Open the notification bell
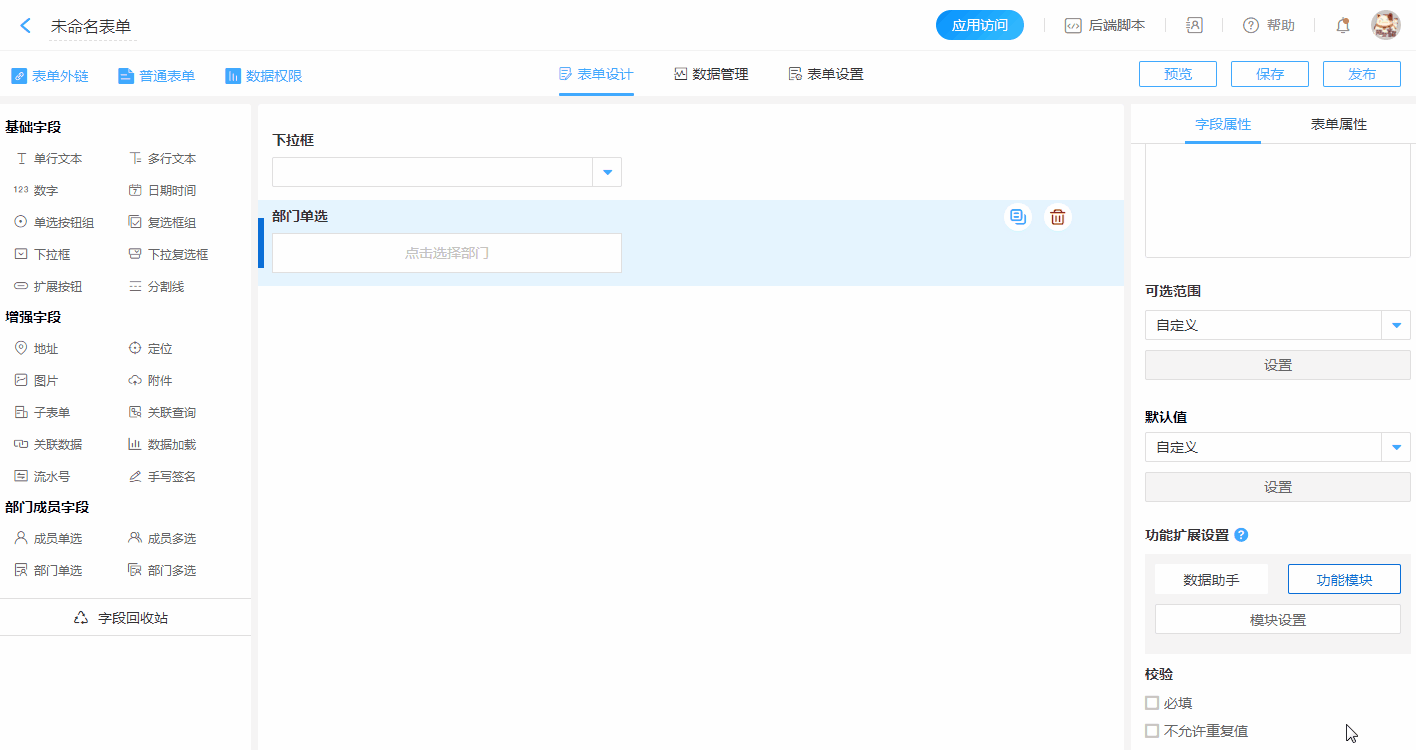This screenshot has height=750, width=1416. tap(1343, 26)
